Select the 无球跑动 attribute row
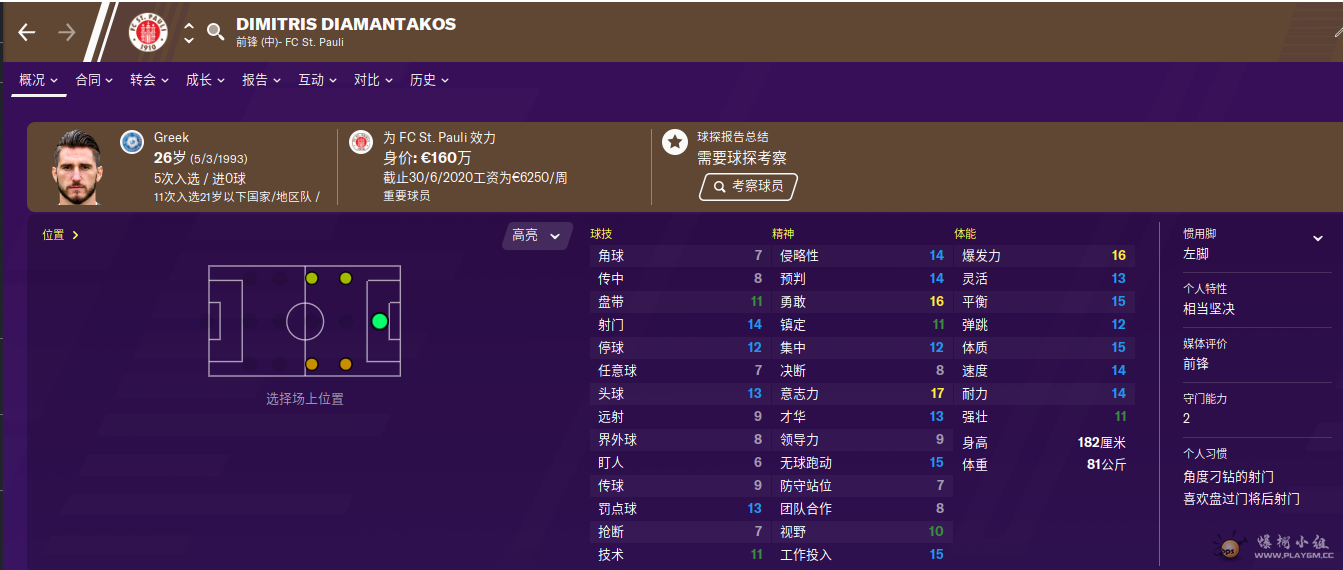This screenshot has height=570, width=1343. (x=862, y=463)
